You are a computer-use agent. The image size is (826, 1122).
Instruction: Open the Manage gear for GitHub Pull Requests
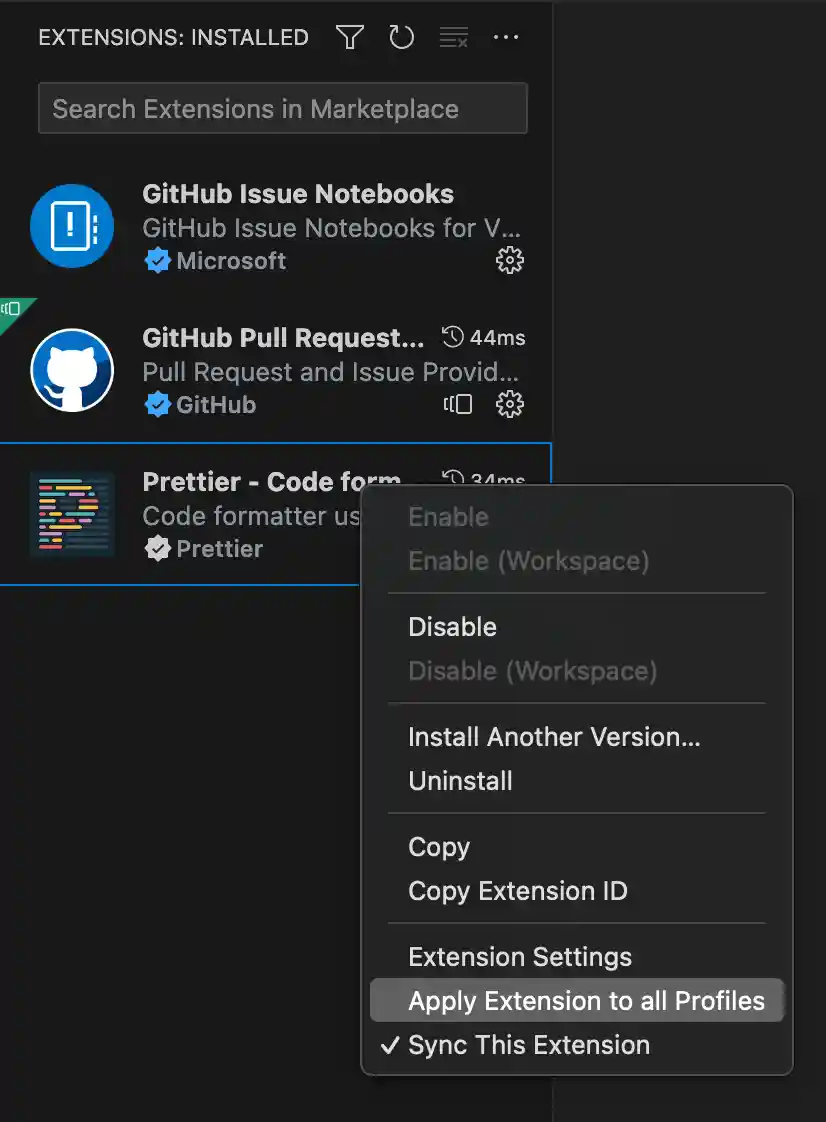(509, 404)
